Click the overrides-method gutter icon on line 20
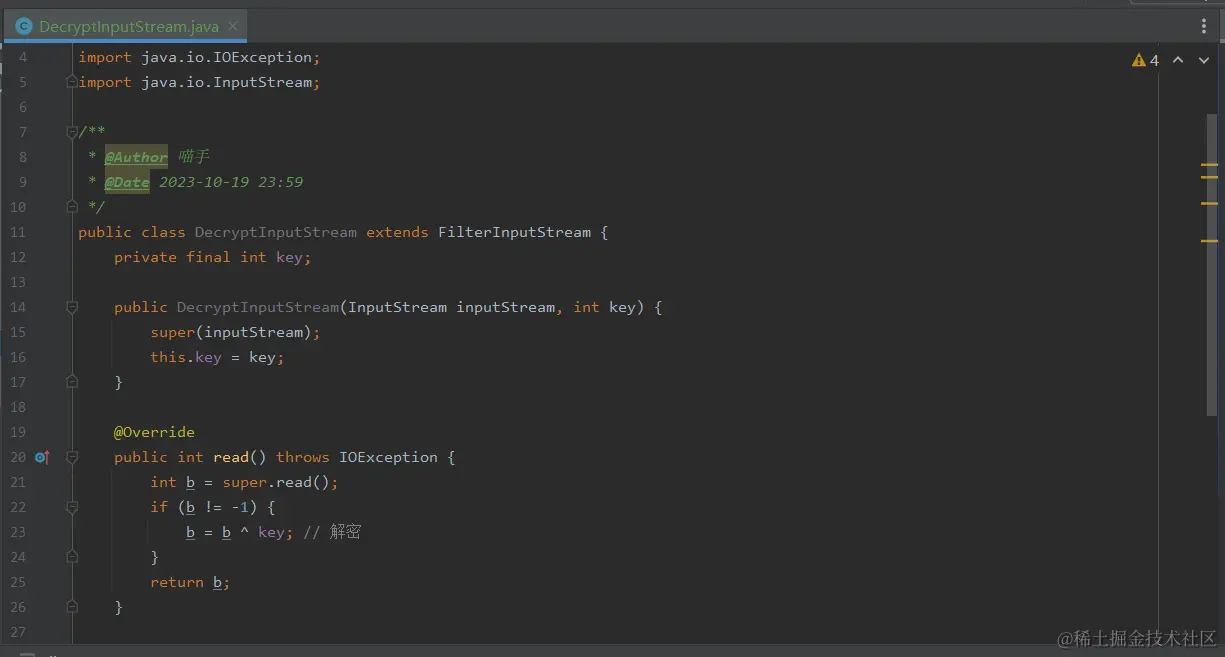 click(x=42, y=457)
